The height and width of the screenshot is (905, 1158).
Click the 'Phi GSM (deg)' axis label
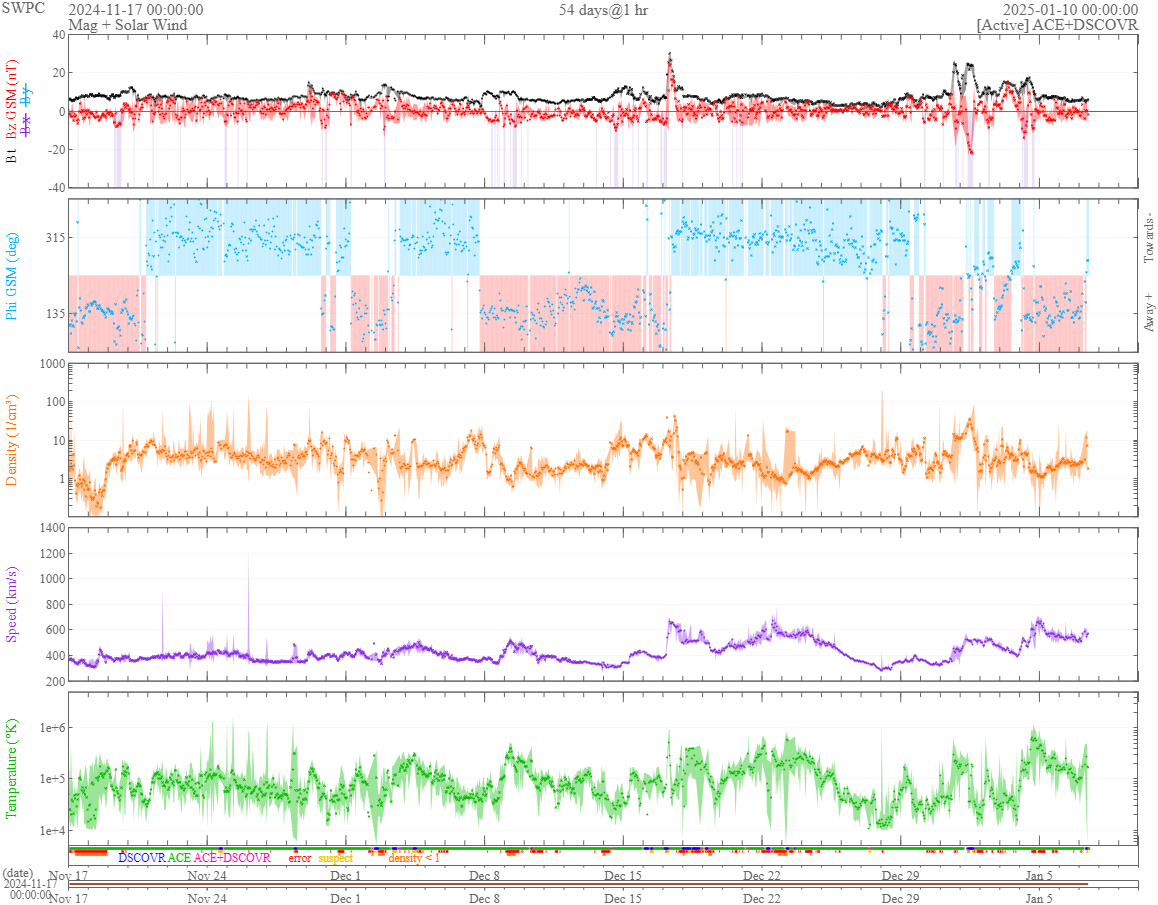tap(12, 276)
